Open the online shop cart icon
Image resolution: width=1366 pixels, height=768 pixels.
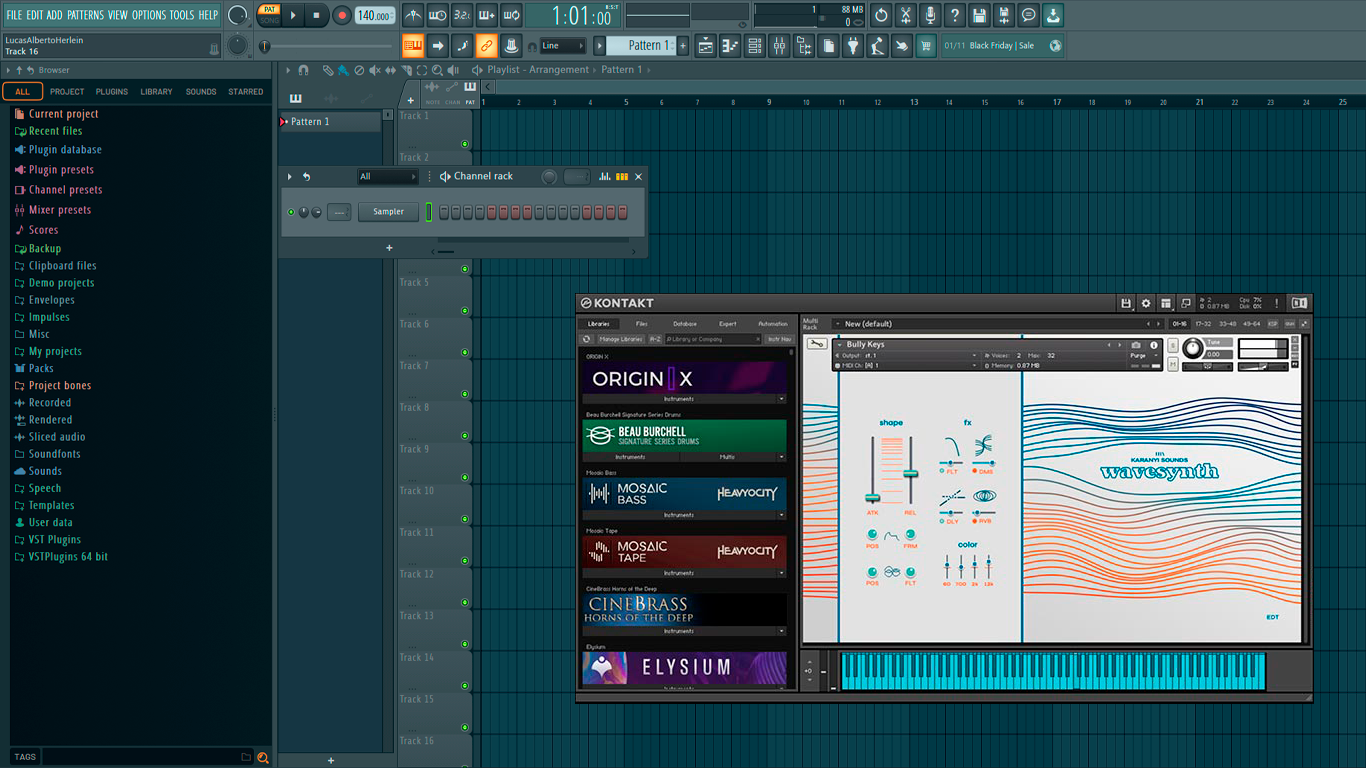coord(926,45)
